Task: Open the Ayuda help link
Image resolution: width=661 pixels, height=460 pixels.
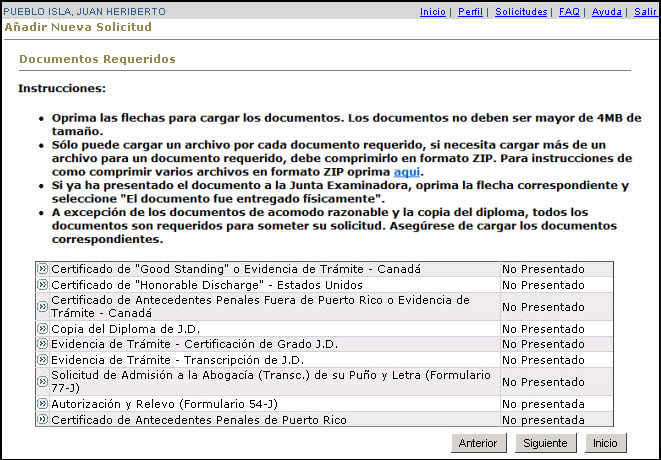Action: coord(606,12)
